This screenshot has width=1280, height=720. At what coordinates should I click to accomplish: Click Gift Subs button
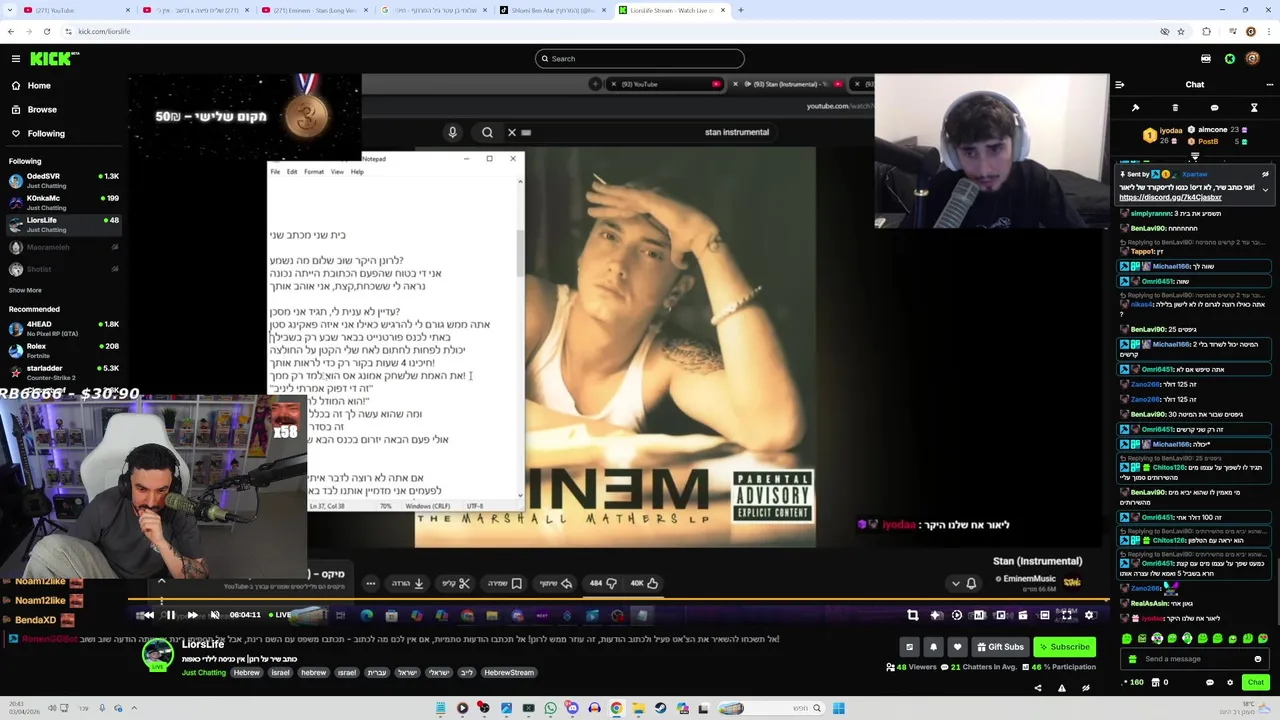1000,647
